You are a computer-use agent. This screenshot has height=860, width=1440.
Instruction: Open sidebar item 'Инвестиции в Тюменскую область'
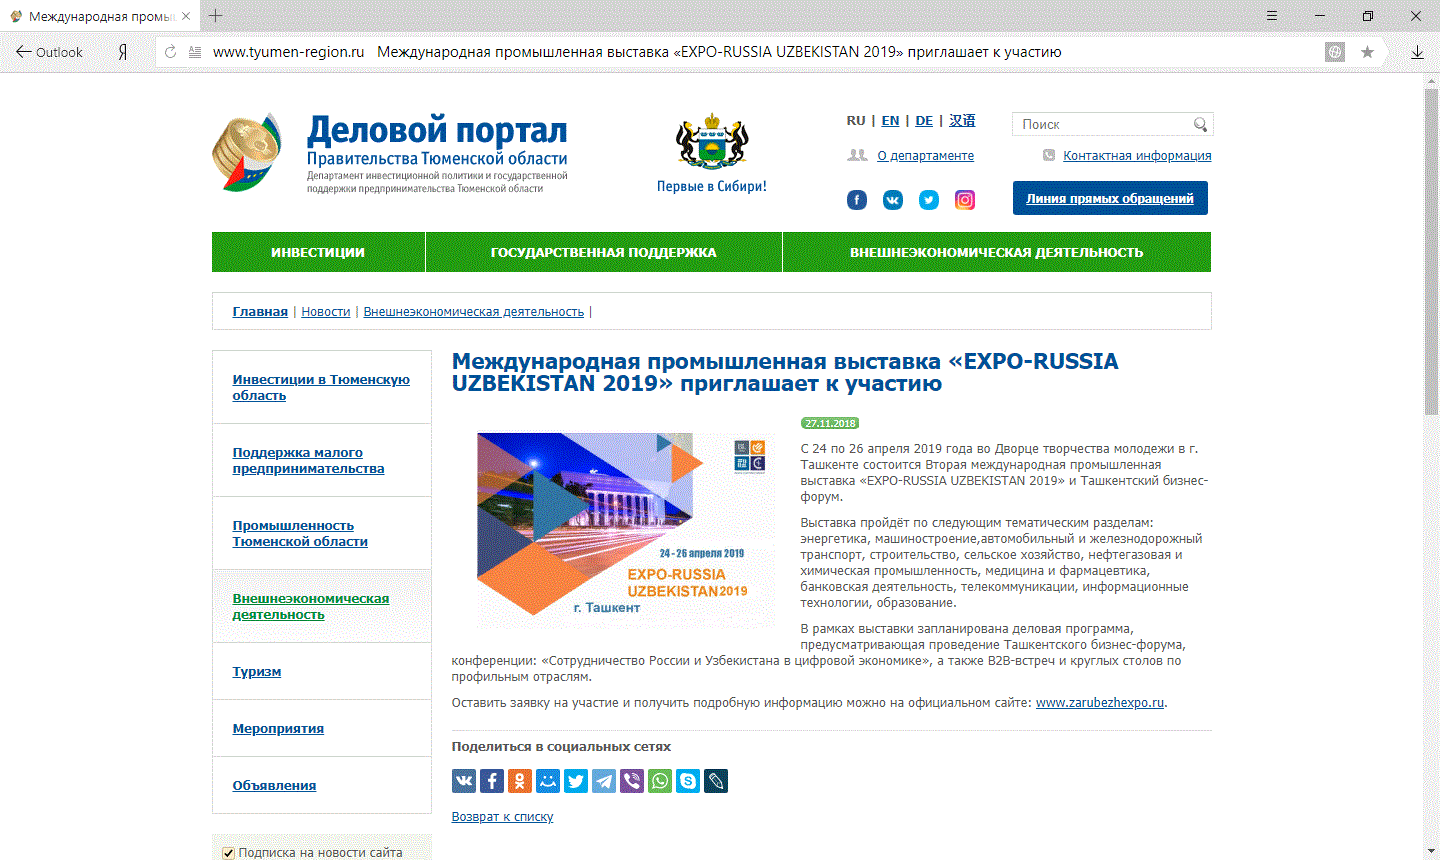pos(321,387)
